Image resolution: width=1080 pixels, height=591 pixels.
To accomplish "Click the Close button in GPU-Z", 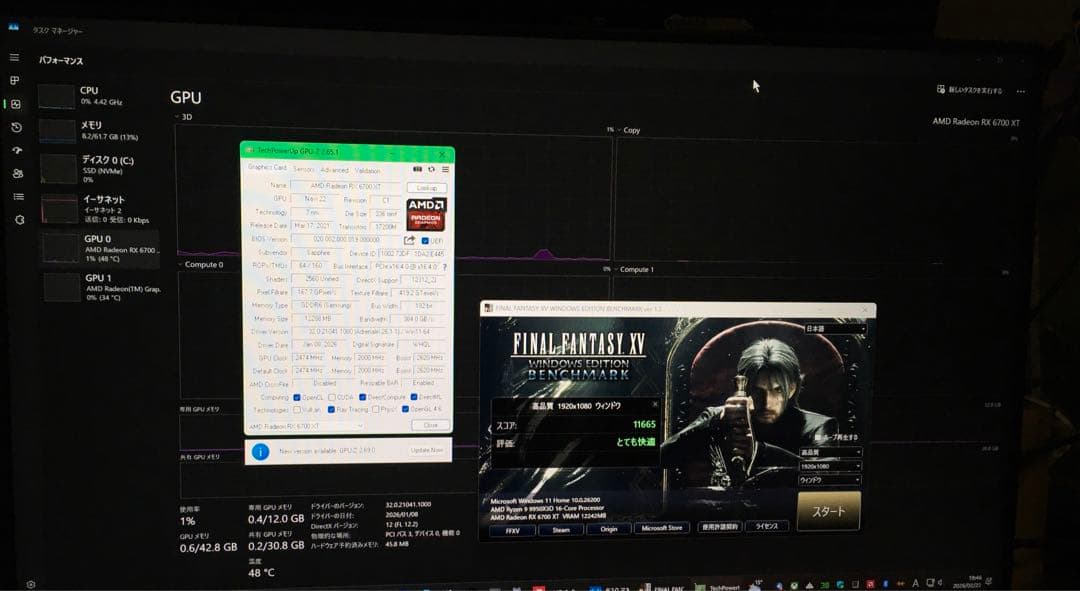I will click(430, 425).
